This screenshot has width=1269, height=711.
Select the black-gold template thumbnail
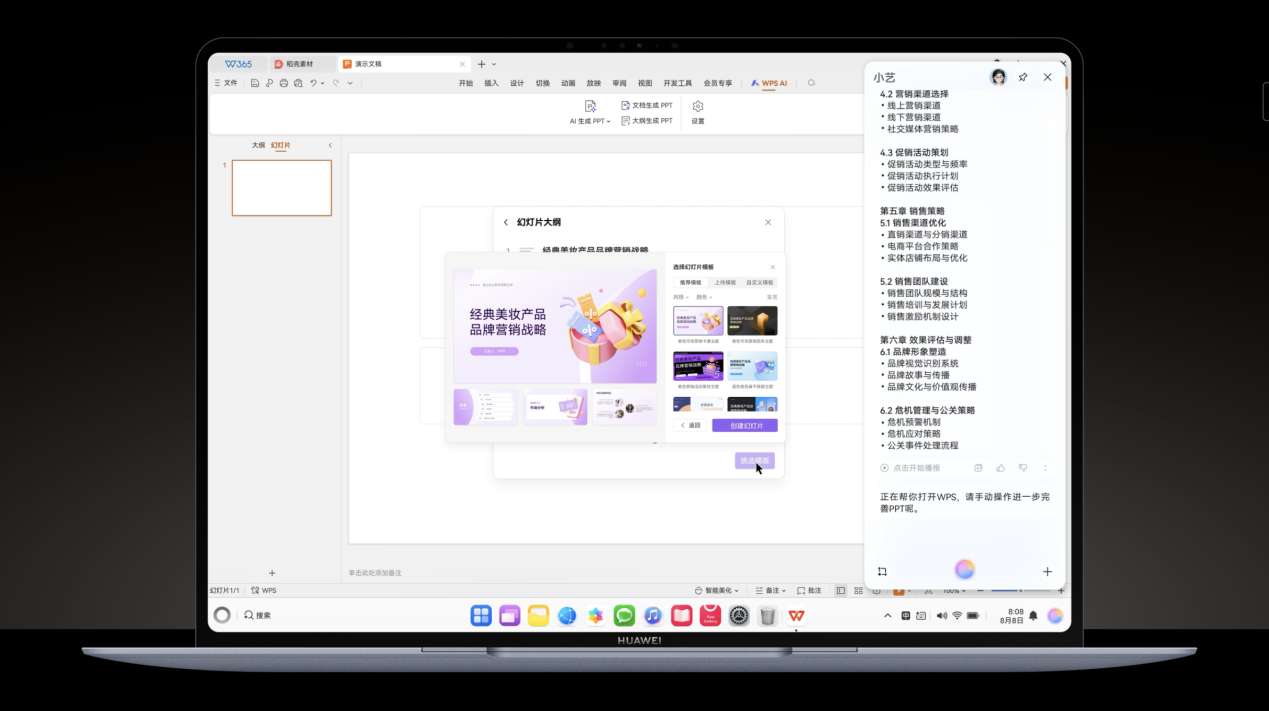pos(752,321)
